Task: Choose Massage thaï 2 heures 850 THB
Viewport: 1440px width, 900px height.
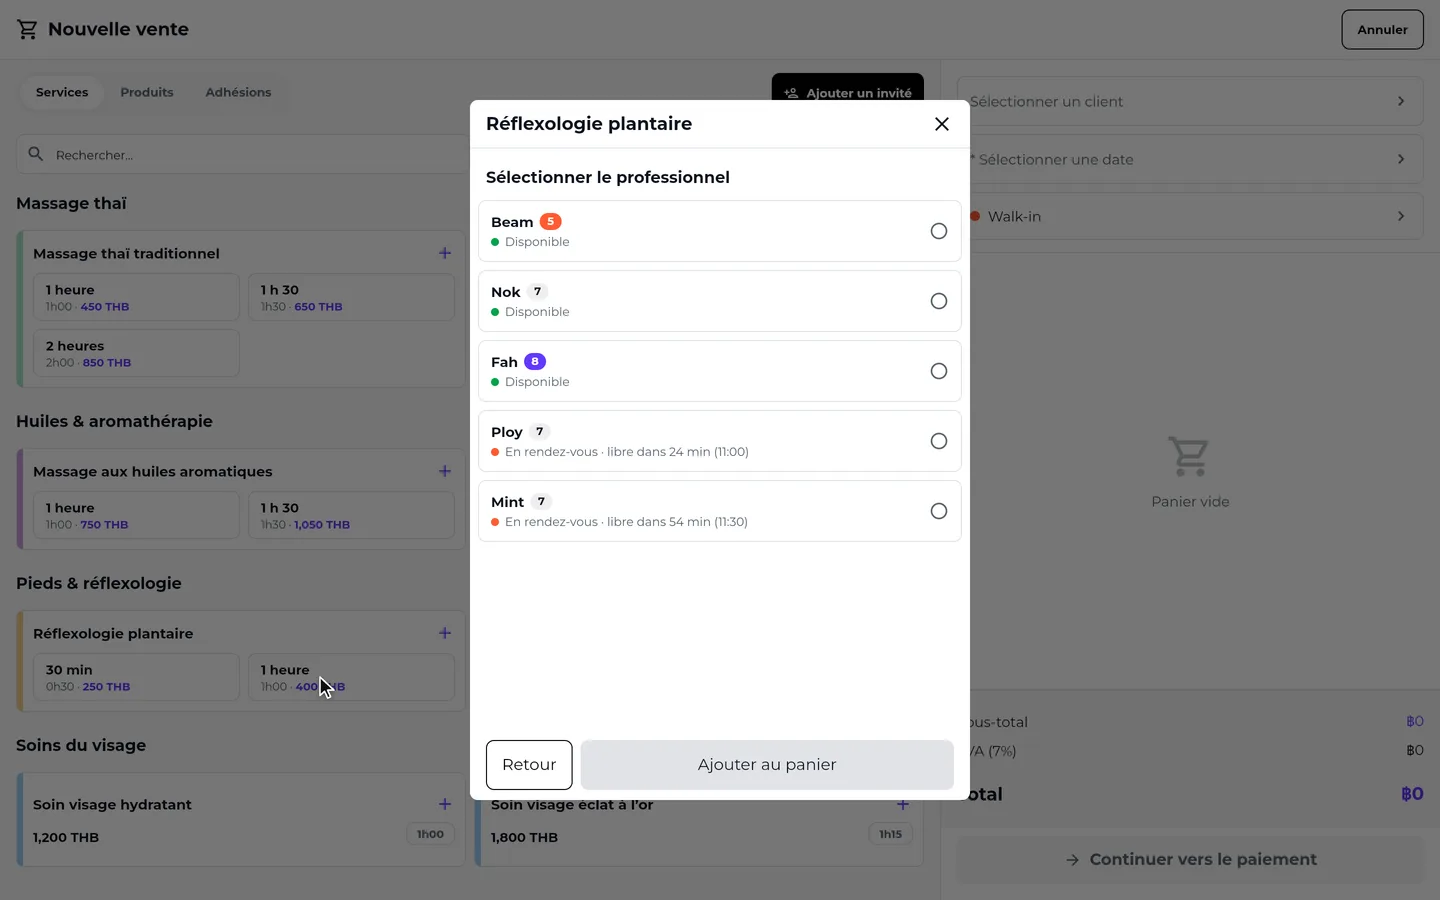Action: tap(136, 353)
